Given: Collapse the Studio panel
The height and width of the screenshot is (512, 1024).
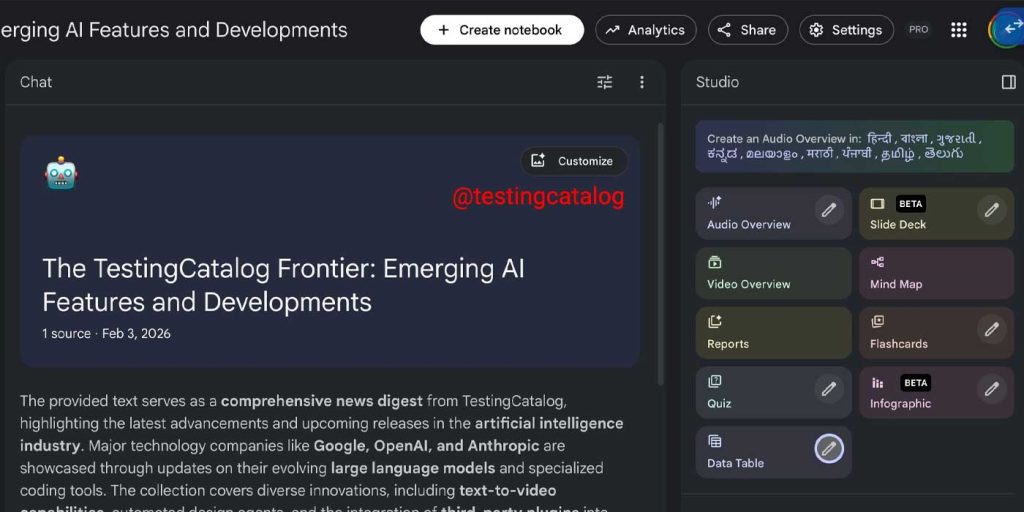Looking at the screenshot, I should (1008, 82).
